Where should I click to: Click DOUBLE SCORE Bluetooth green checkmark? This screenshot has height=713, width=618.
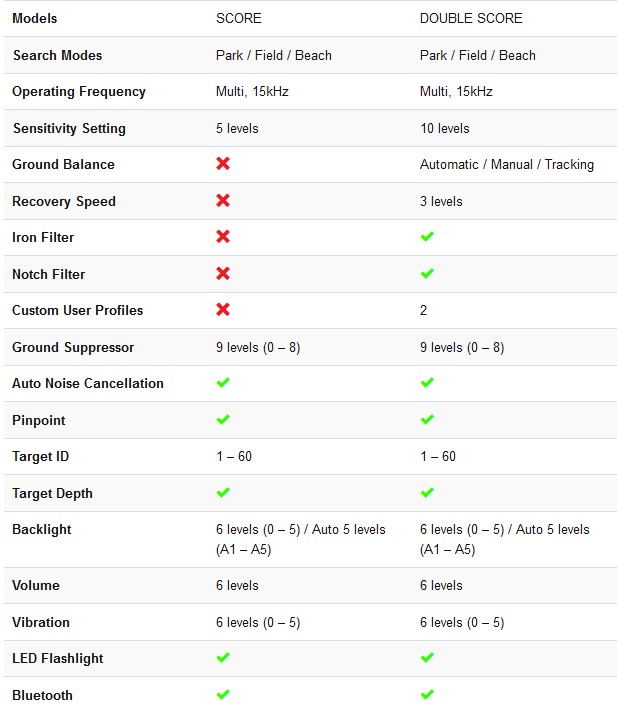[x=427, y=695]
